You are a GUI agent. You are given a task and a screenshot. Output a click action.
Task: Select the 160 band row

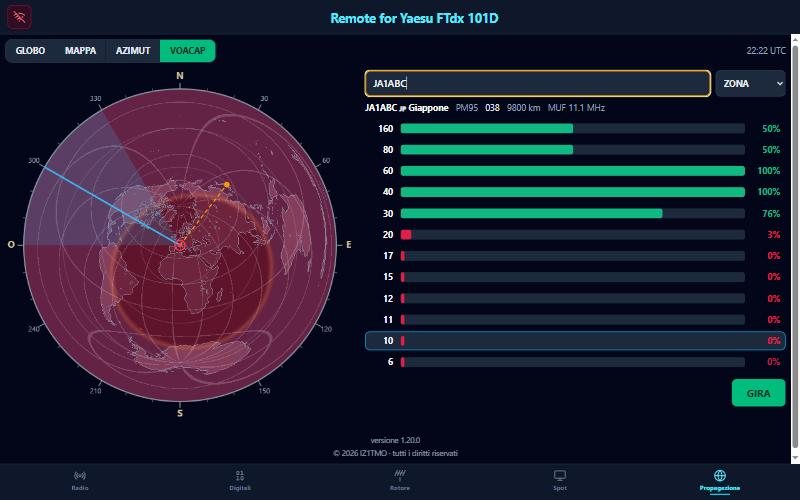point(575,129)
